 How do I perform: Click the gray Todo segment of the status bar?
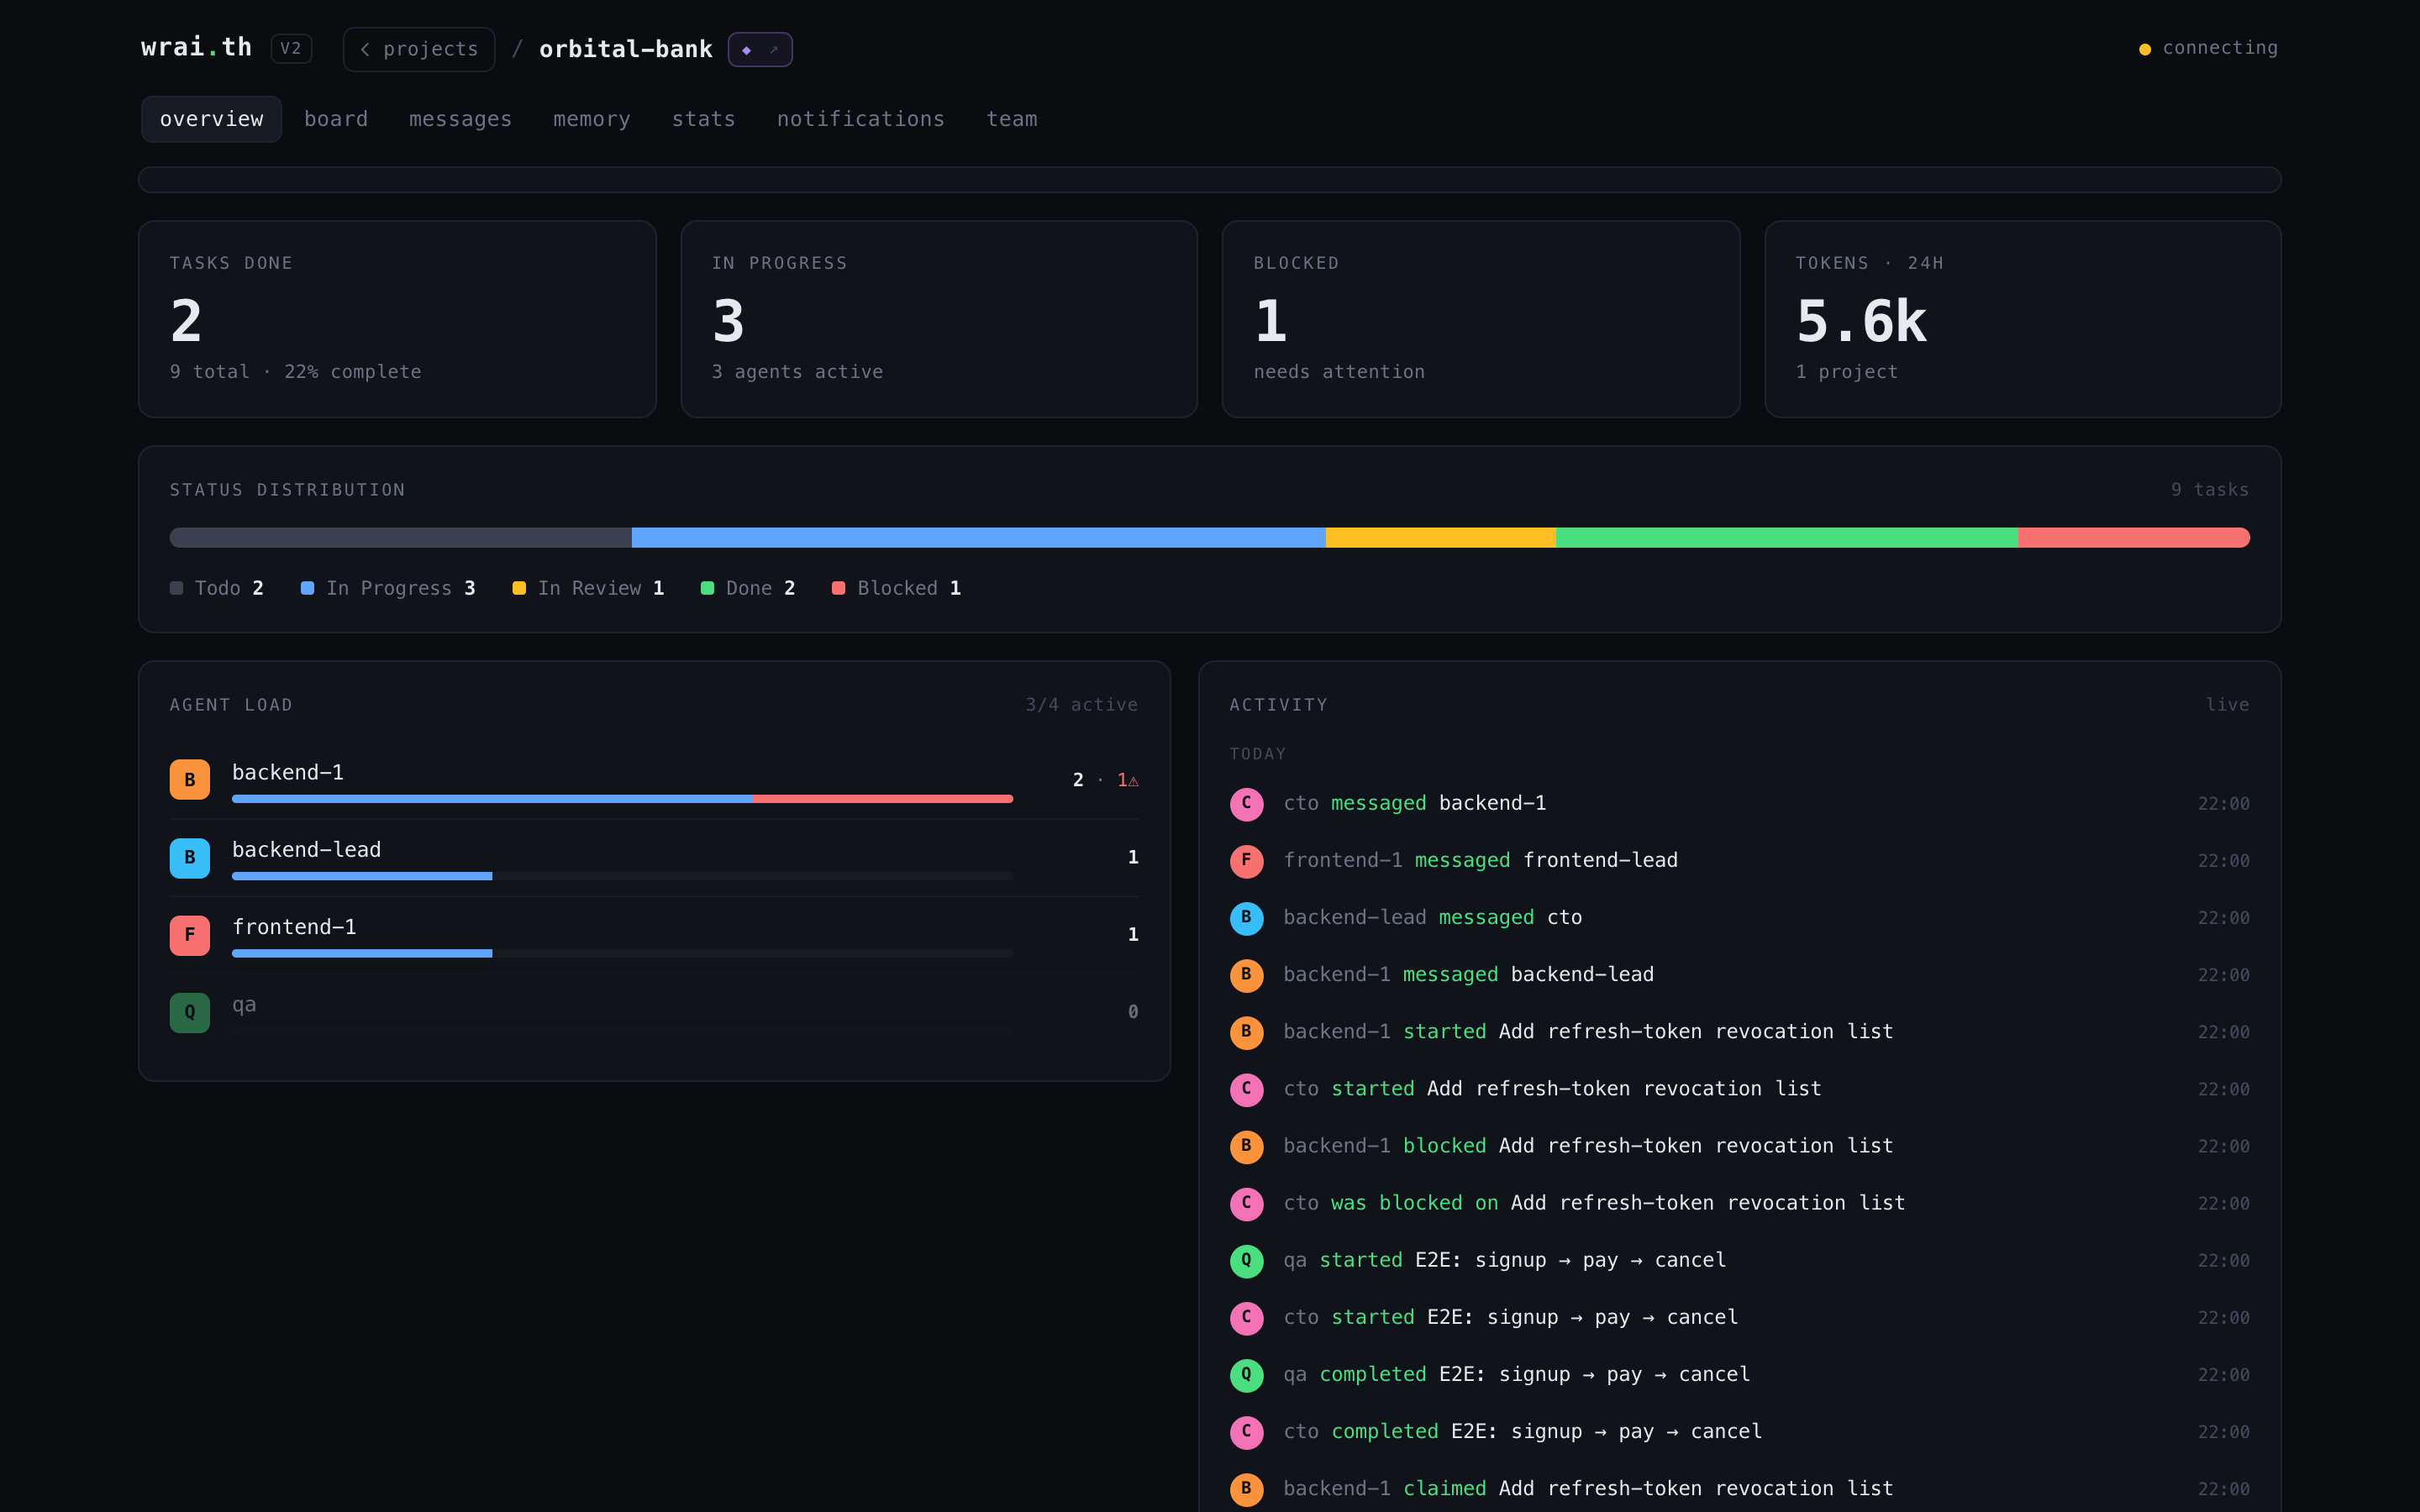click(x=401, y=538)
